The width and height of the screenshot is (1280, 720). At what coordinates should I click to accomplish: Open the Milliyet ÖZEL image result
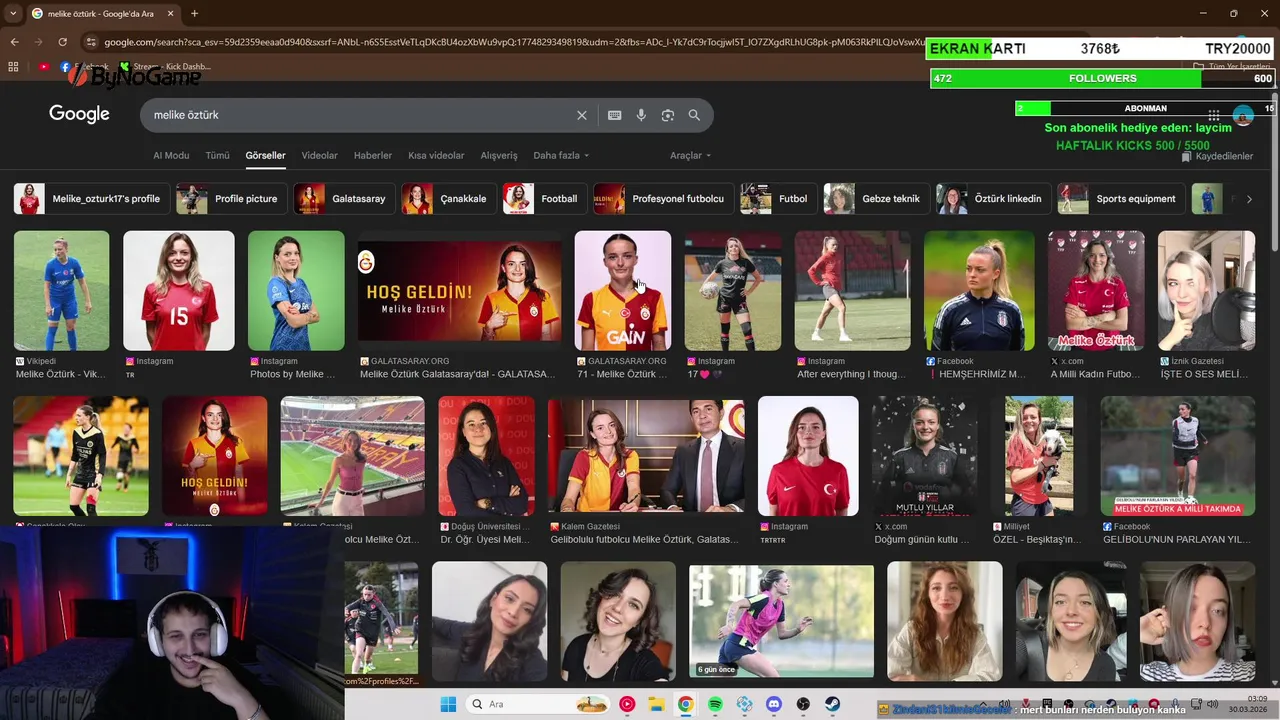coord(1039,456)
